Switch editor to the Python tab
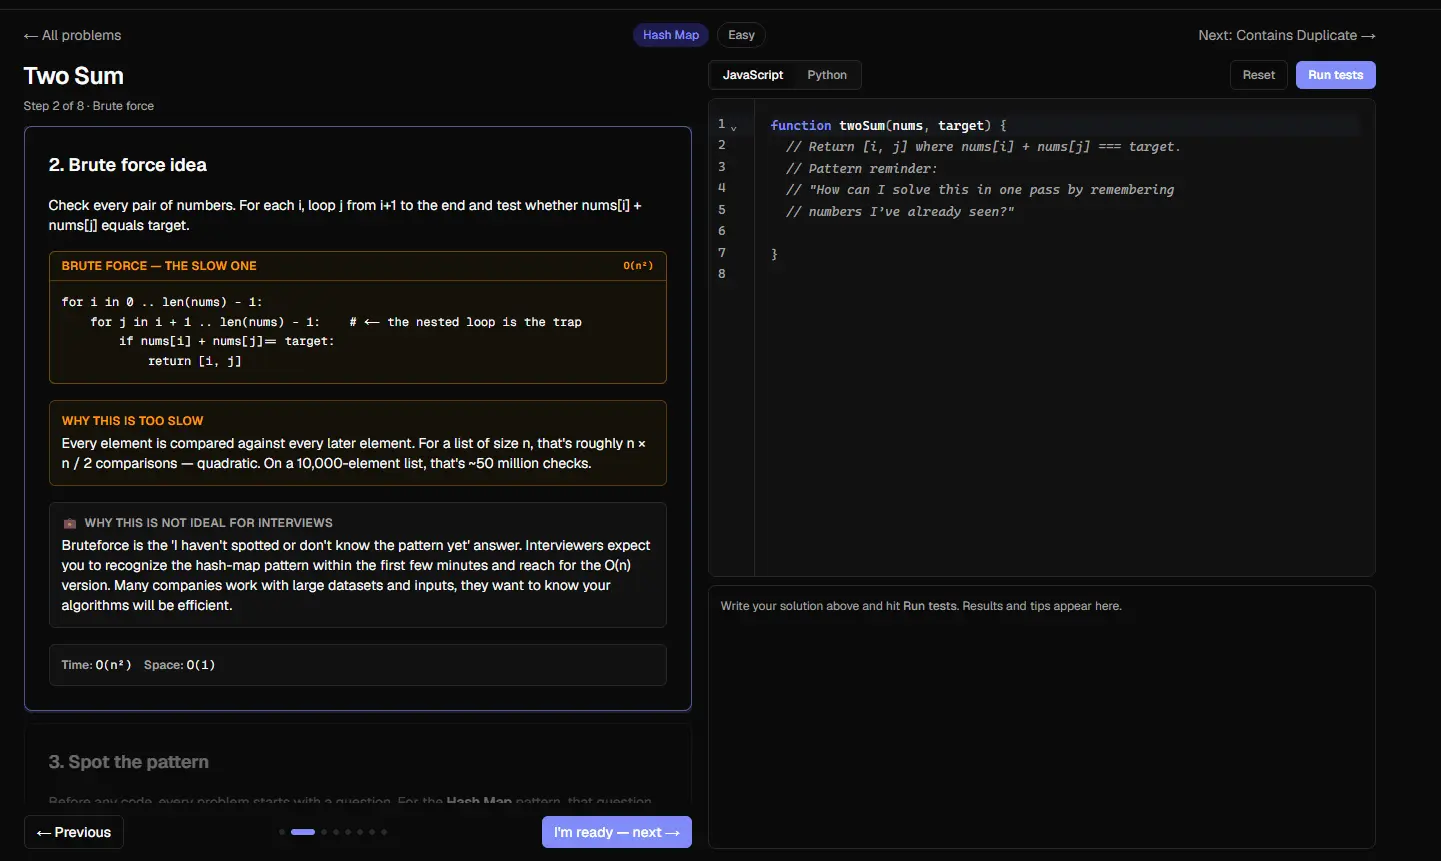Image resolution: width=1441 pixels, height=861 pixels. 827,75
